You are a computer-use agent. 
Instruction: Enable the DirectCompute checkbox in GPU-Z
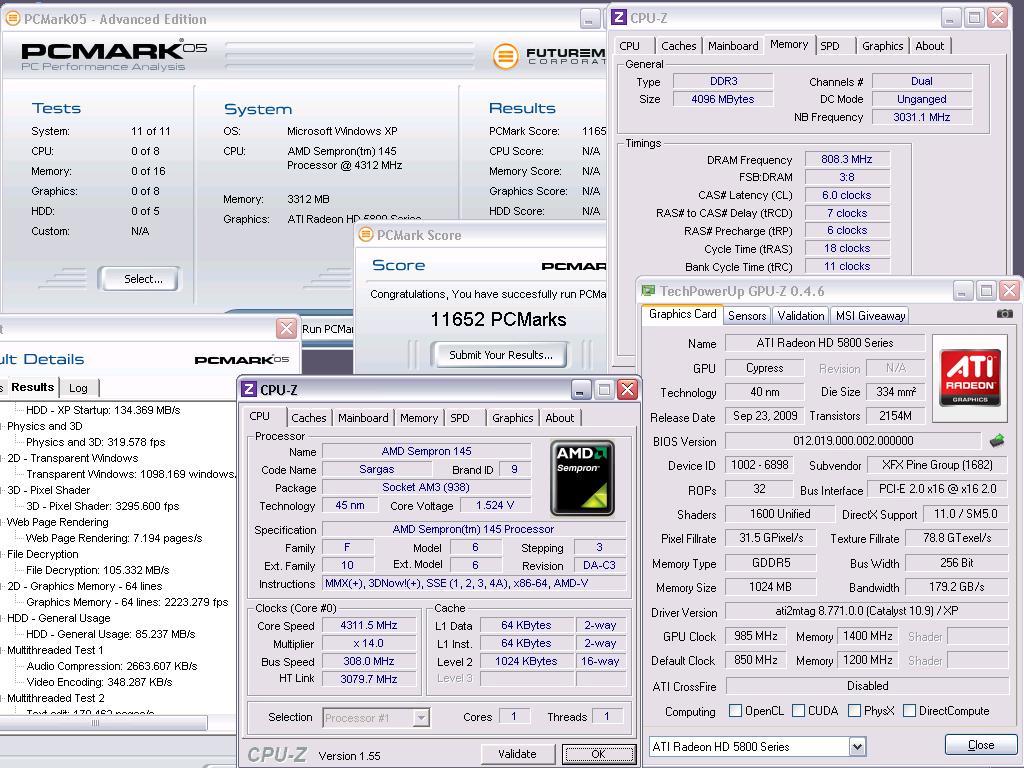pyautogui.click(x=909, y=711)
